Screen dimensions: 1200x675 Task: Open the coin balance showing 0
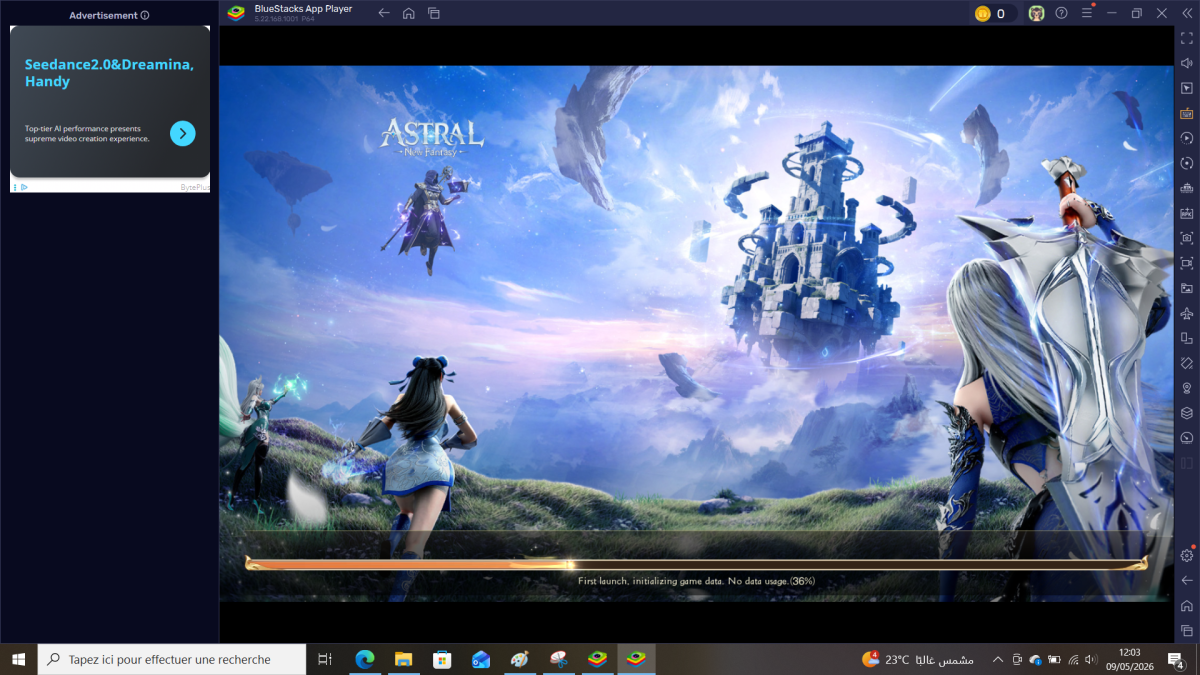coord(995,13)
